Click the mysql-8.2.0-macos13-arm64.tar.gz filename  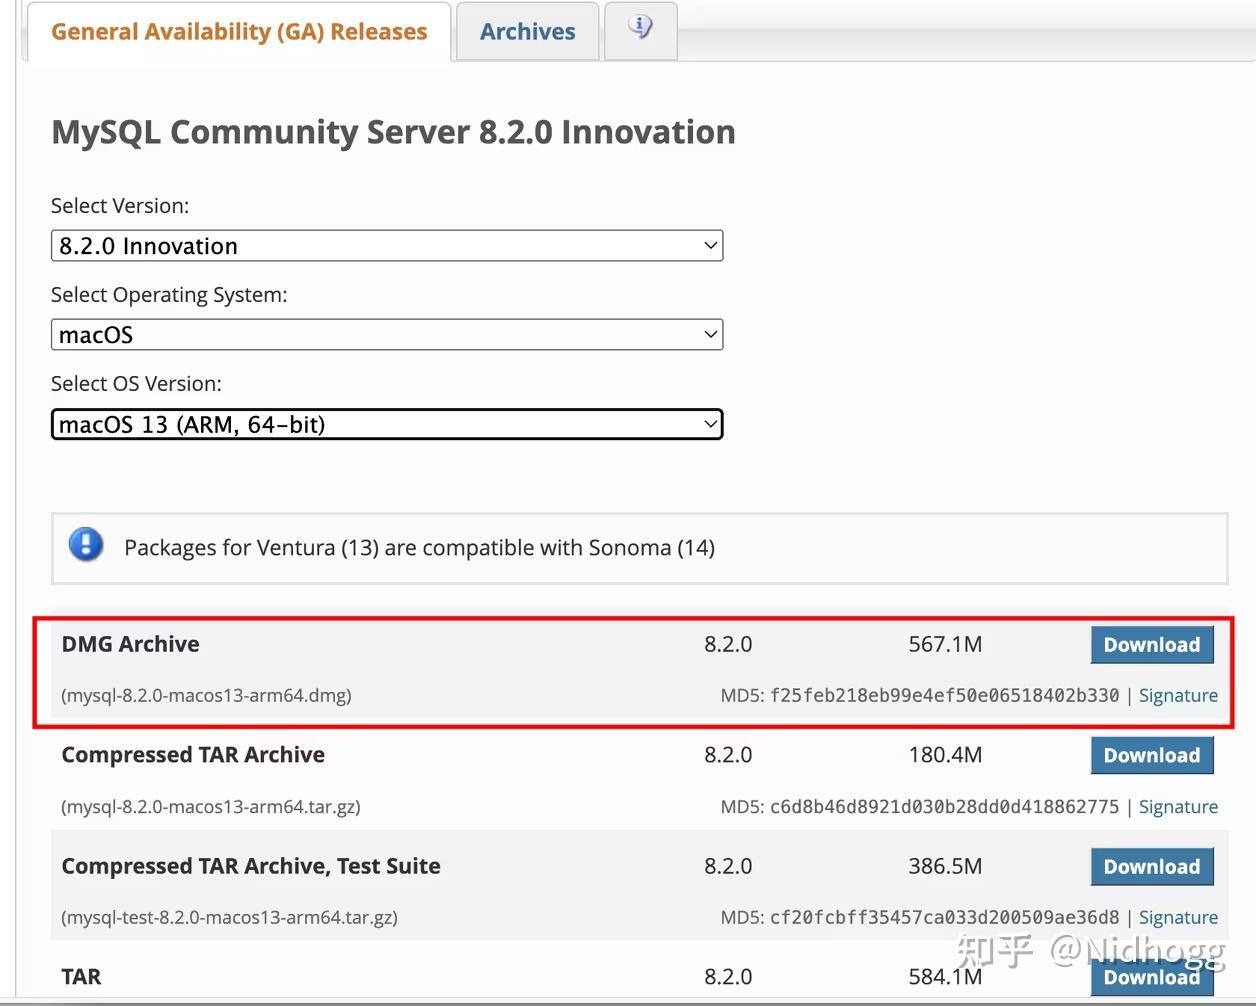(x=211, y=807)
